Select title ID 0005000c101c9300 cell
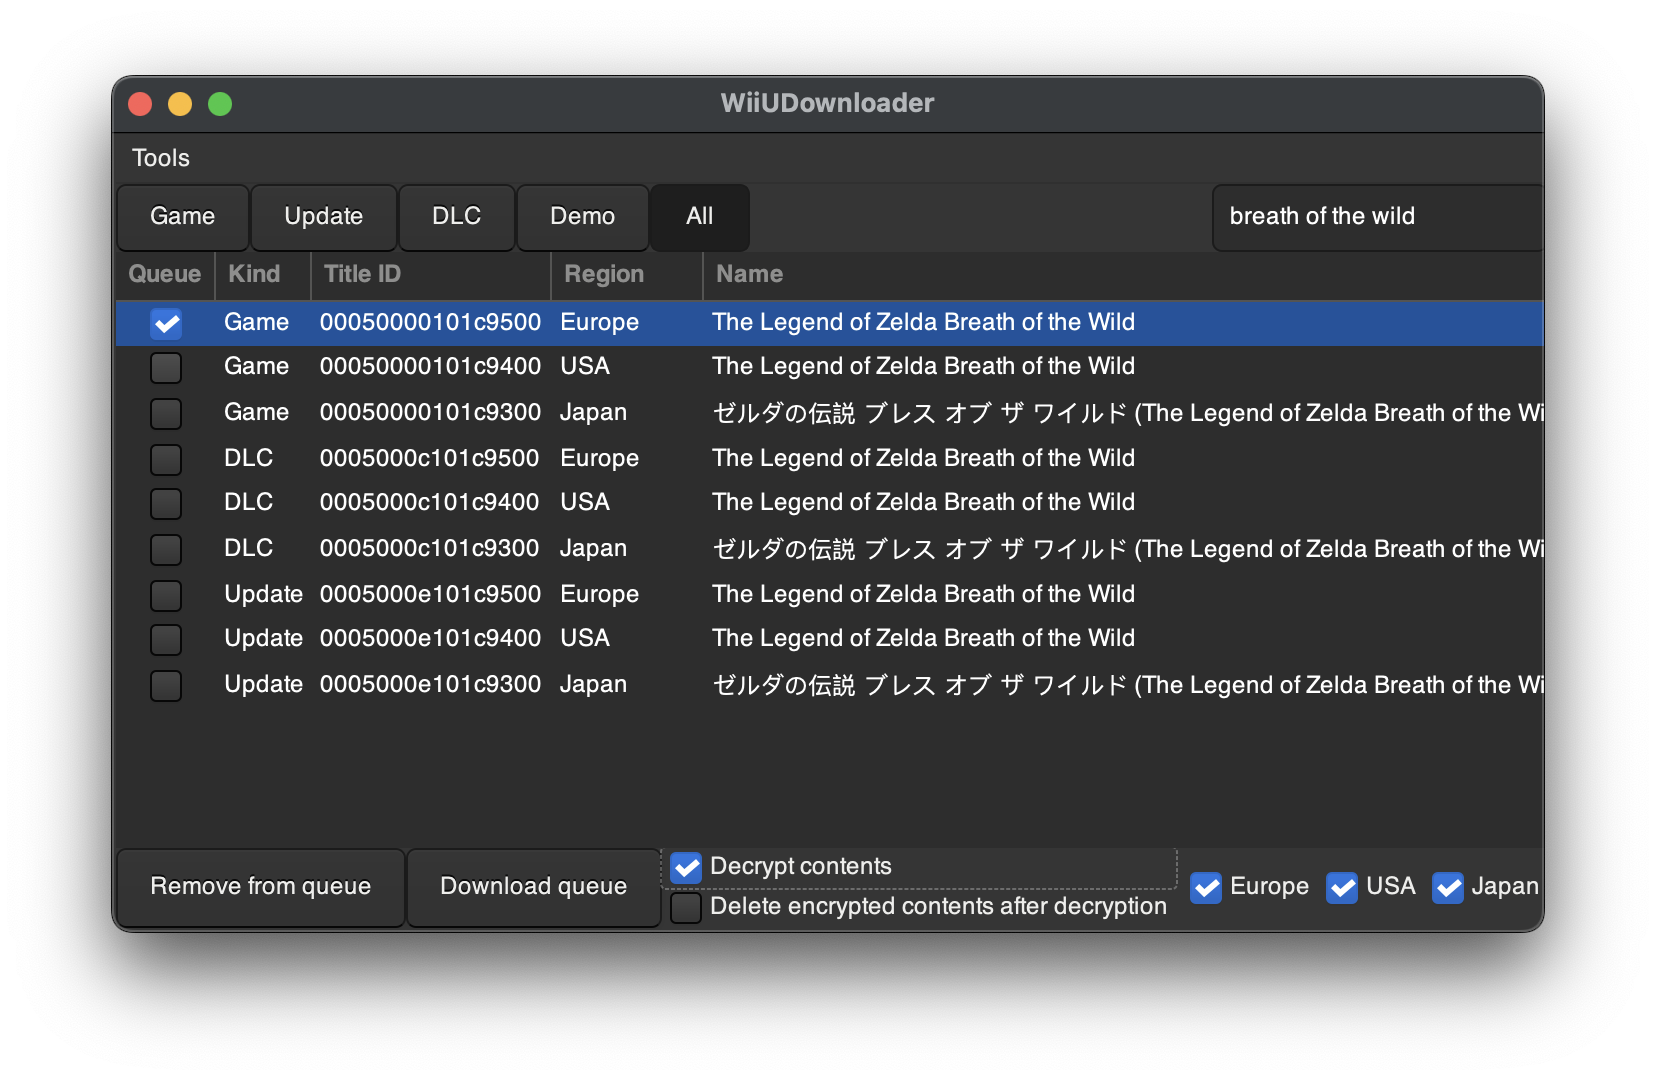 tap(430, 548)
